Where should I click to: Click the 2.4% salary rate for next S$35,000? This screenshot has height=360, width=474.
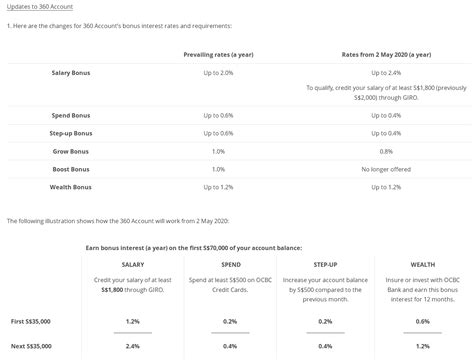coord(133,346)
